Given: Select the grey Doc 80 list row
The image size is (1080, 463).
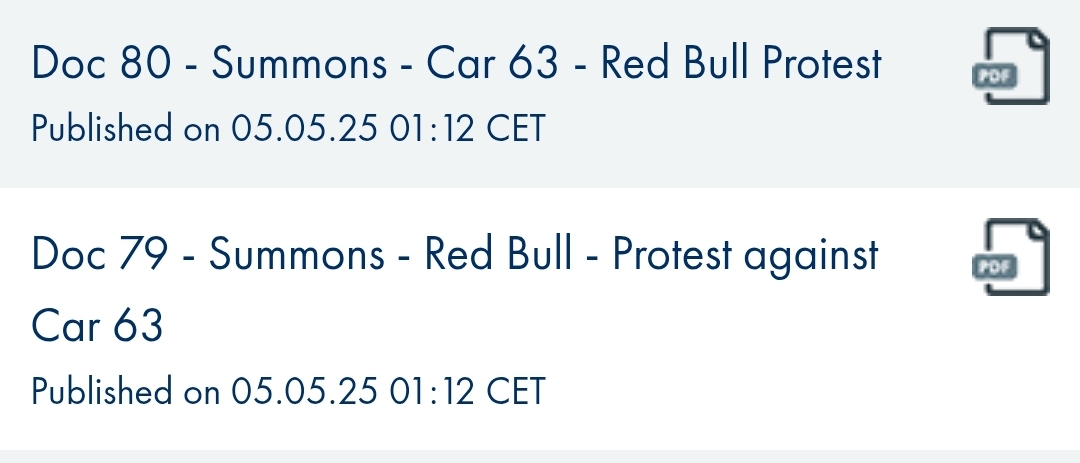Looking at the screenshot, I should (x=540, y=94).
